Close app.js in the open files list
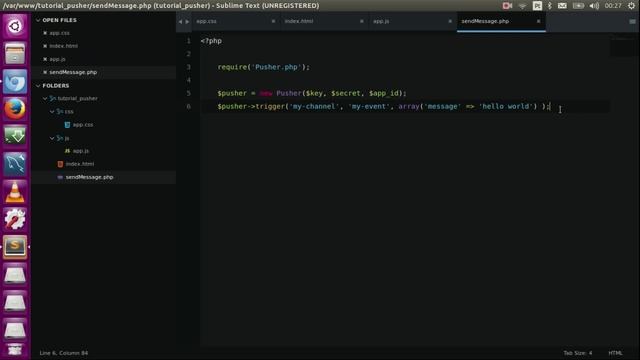Image resolution: width=640 pixels, height=360 pixels. click(x=45, y=59)
